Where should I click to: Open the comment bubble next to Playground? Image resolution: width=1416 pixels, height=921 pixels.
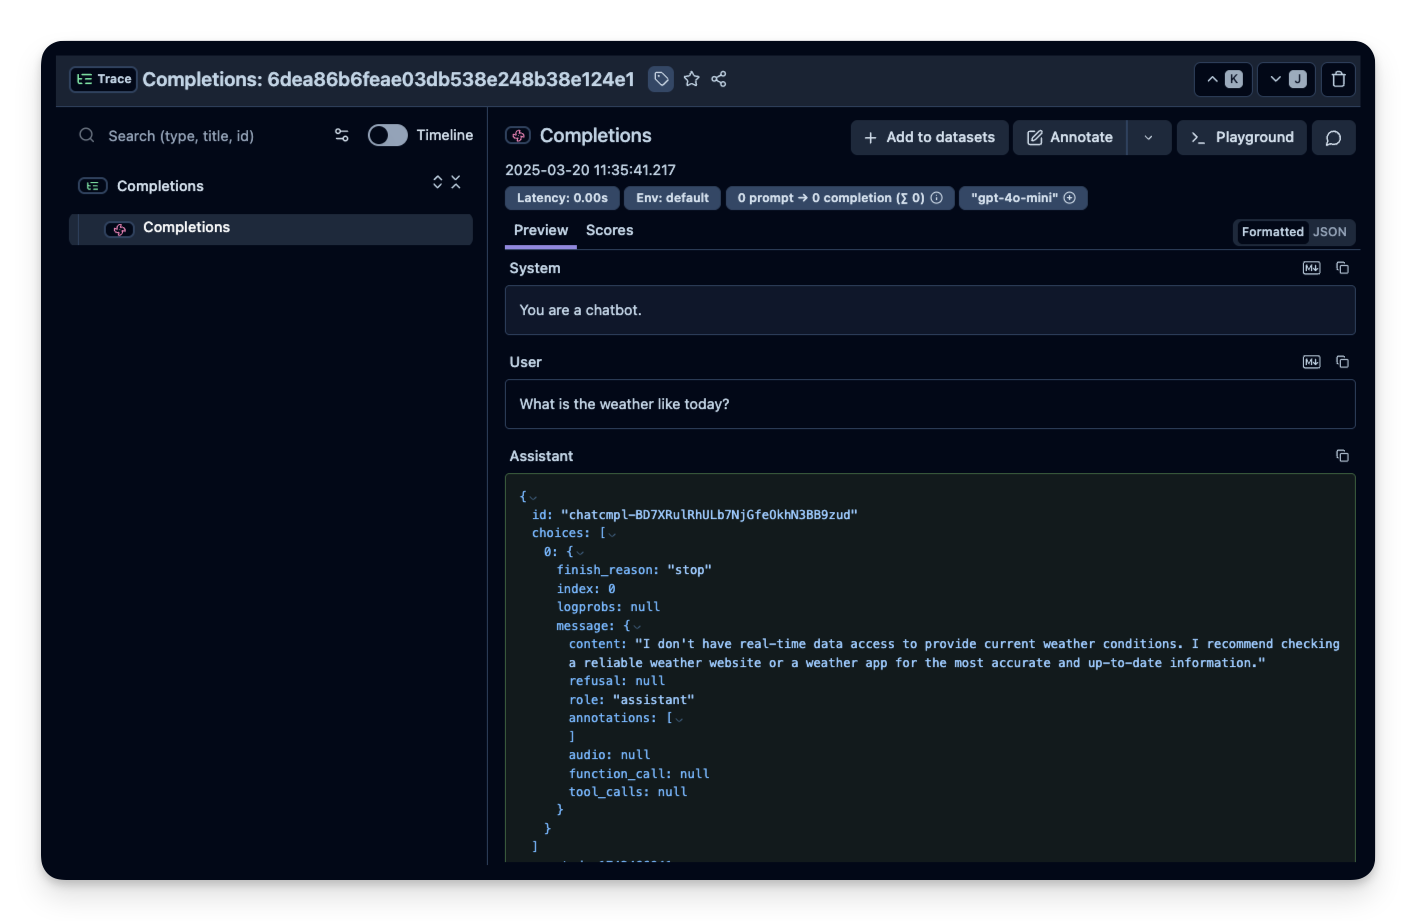click(1333, 137)
